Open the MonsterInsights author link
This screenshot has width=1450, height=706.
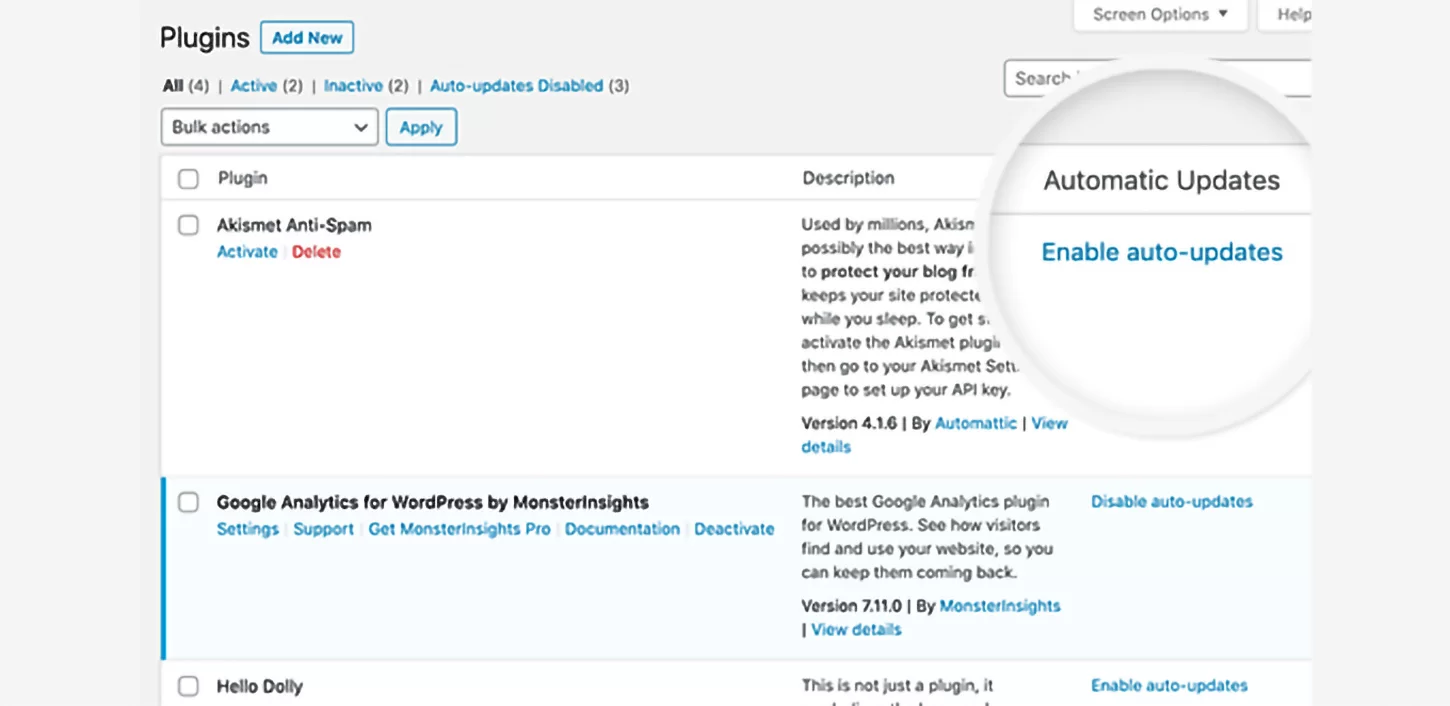[1000, 606]
